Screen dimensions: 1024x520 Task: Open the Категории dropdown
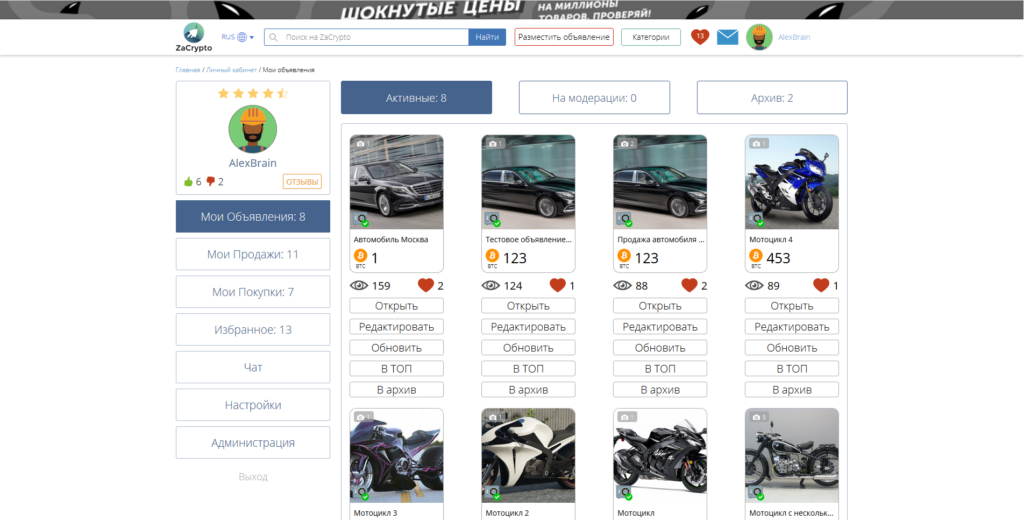tap(650, 37)
